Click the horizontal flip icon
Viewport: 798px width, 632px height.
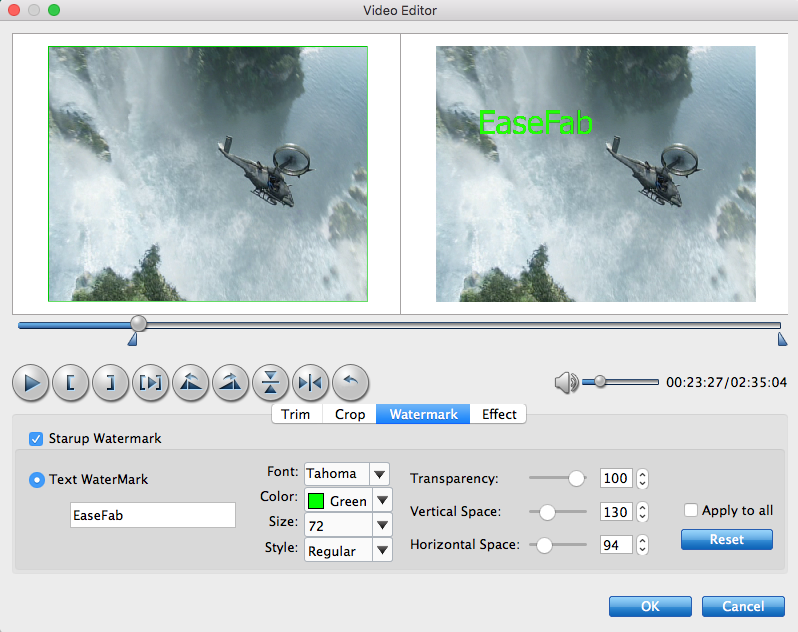click(311, 382)
